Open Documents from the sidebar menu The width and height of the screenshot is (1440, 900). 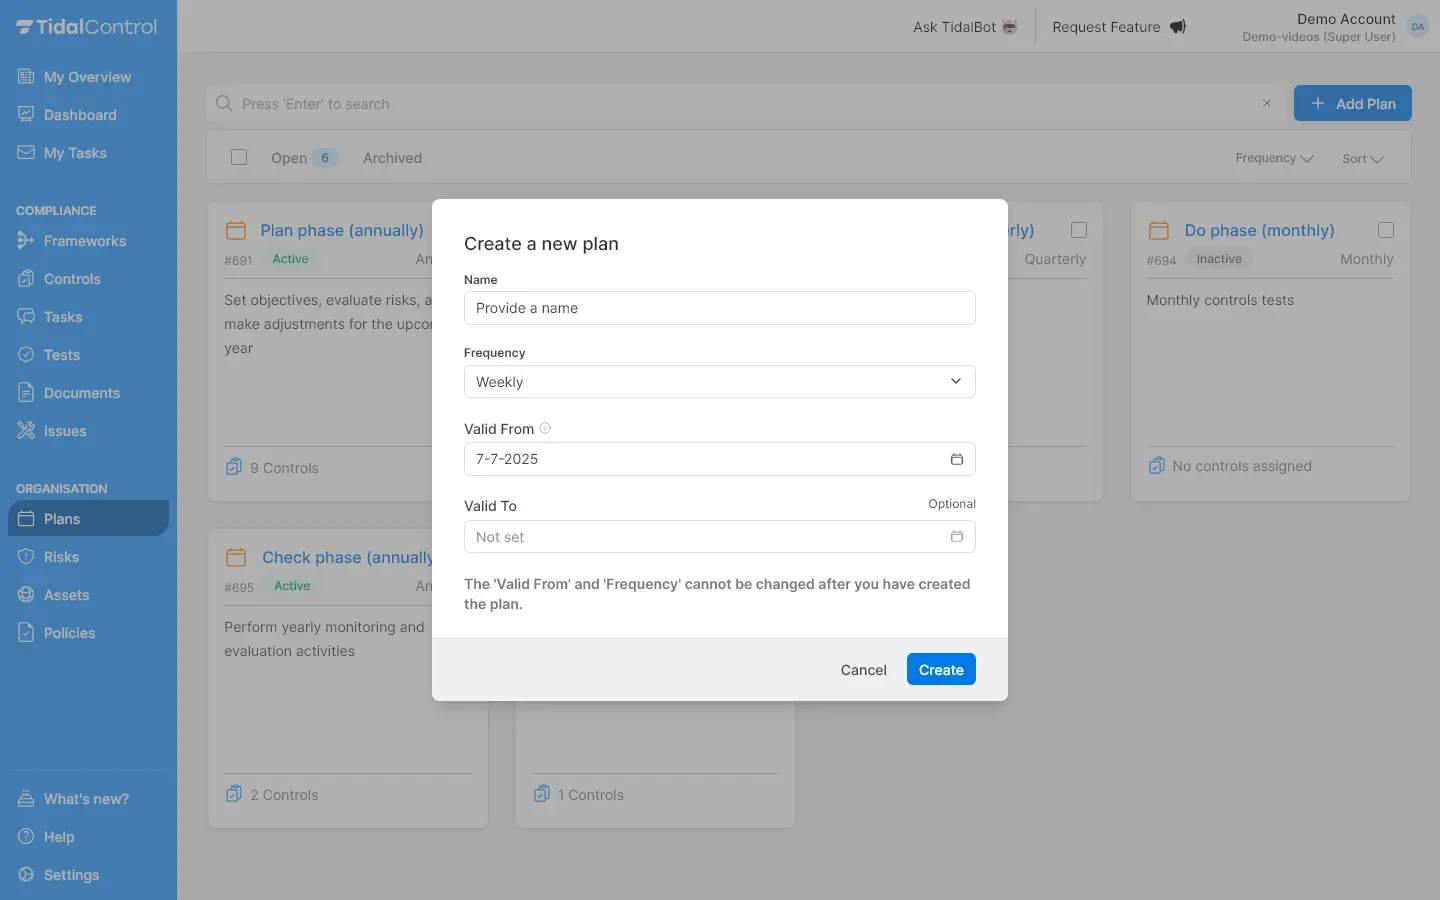click(x=81, y=393)
